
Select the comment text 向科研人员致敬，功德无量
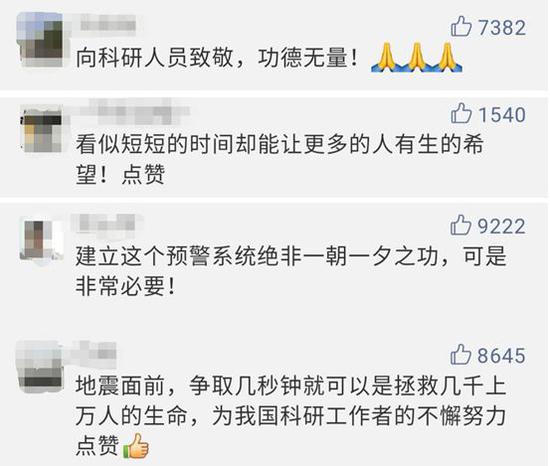point(216,58)
